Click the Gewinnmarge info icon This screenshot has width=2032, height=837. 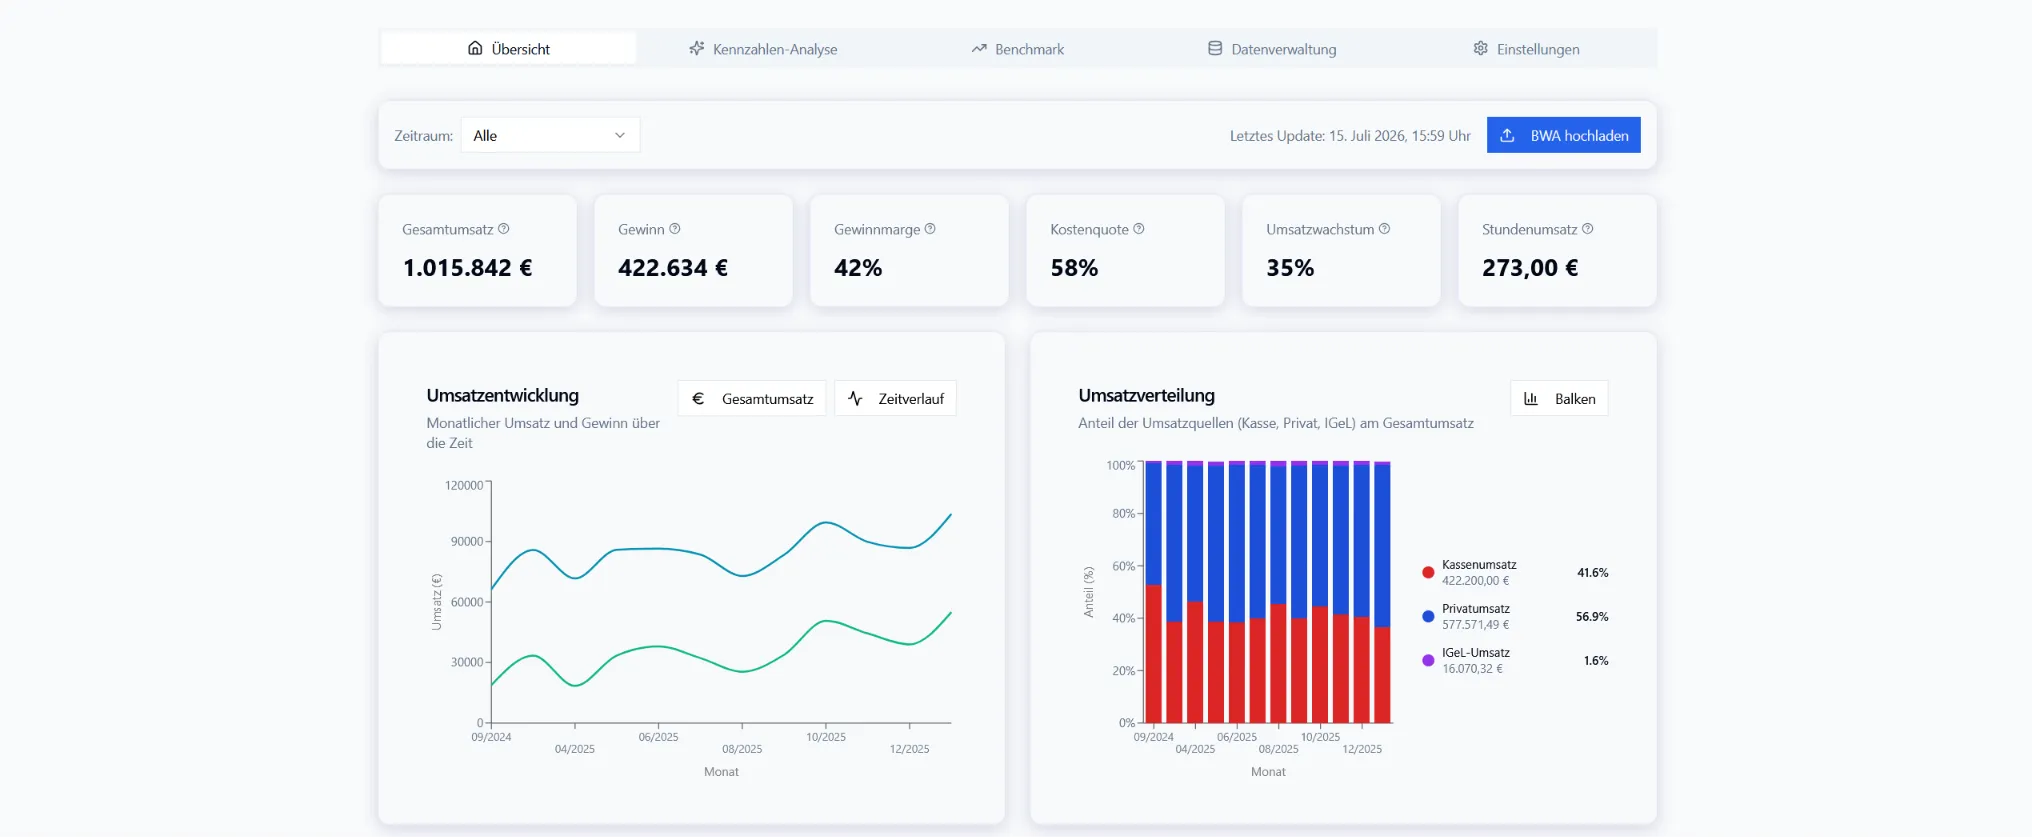[x=930, y=229]
